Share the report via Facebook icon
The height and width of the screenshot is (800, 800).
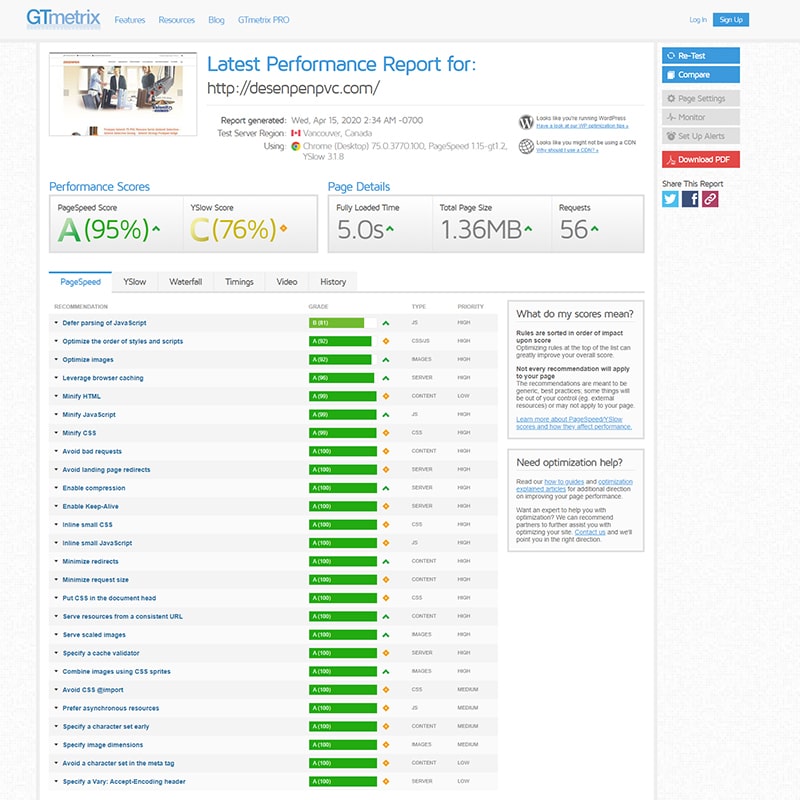690,199
